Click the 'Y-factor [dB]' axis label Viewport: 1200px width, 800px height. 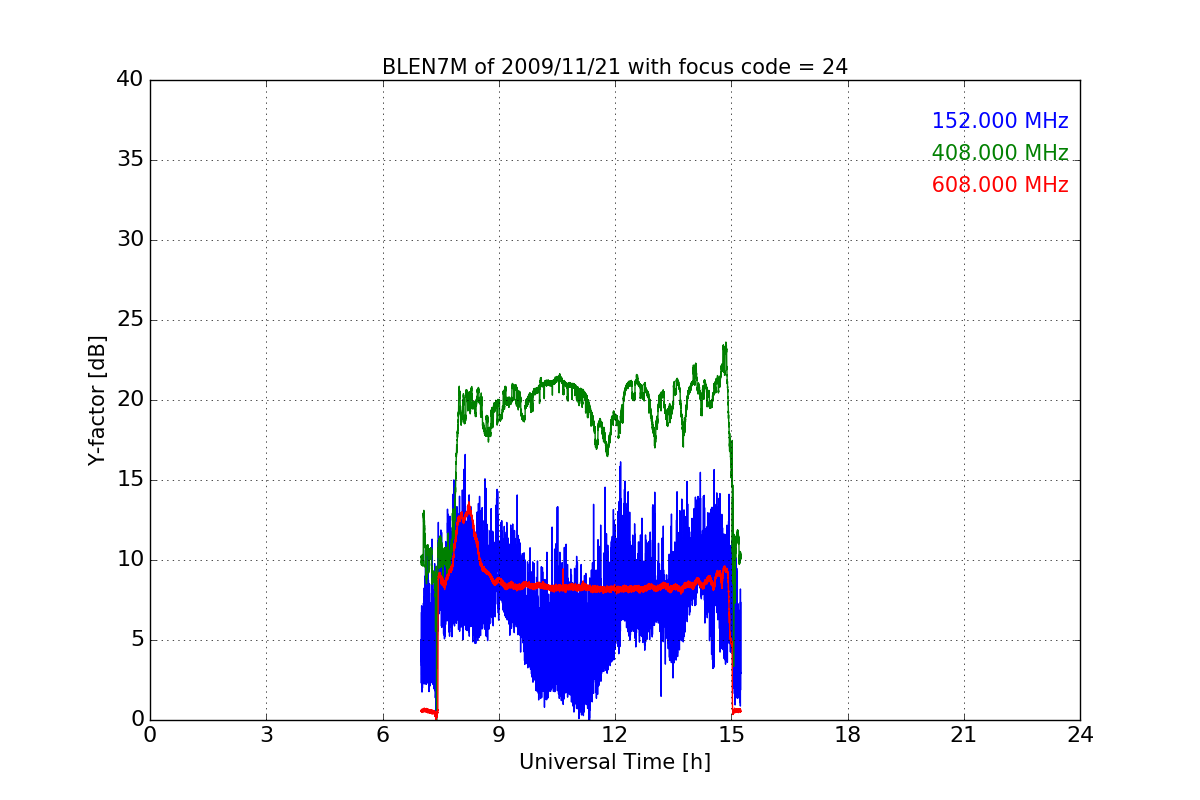[97, 400]
